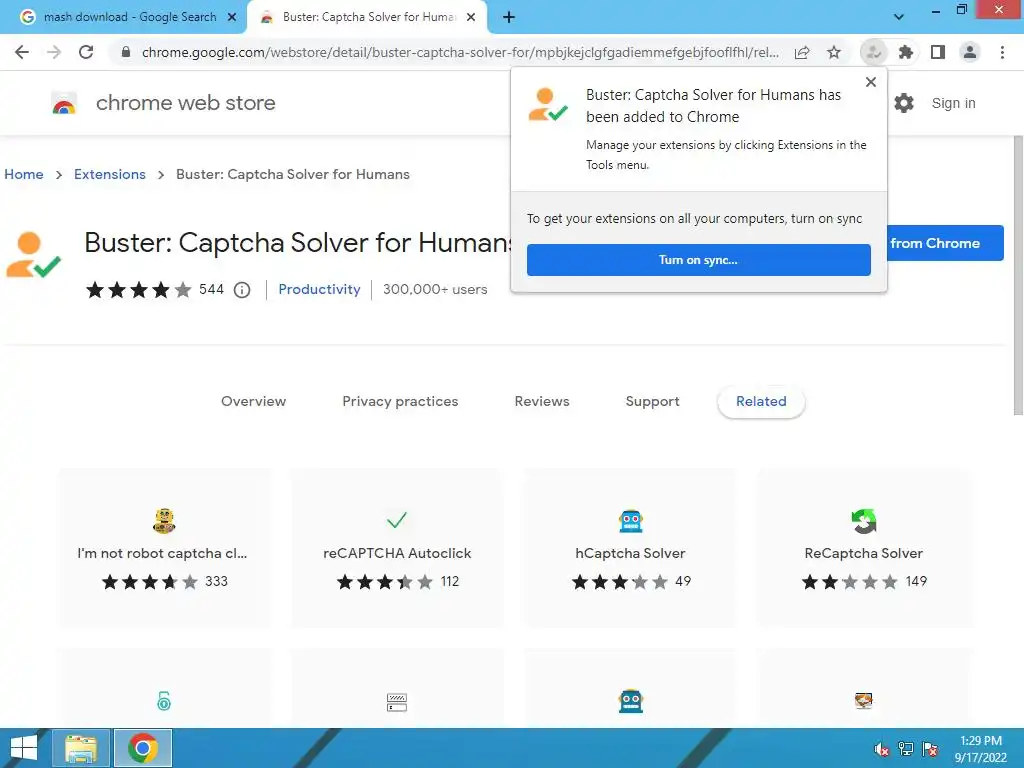This screenshot has width=1024, height=768.
Task: Reload the current page
Action: pyautogui.click(x=86, y=52)
